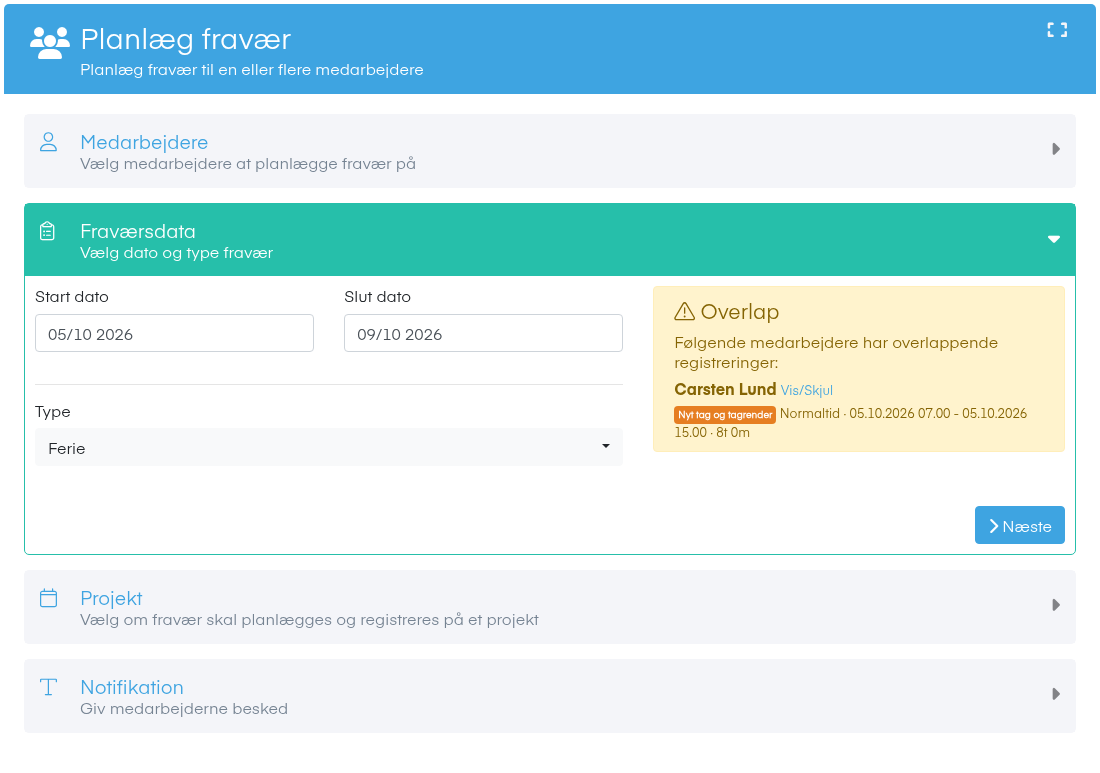Click the clipboard icon next to Fraværsdata

(x=47, y=231)
